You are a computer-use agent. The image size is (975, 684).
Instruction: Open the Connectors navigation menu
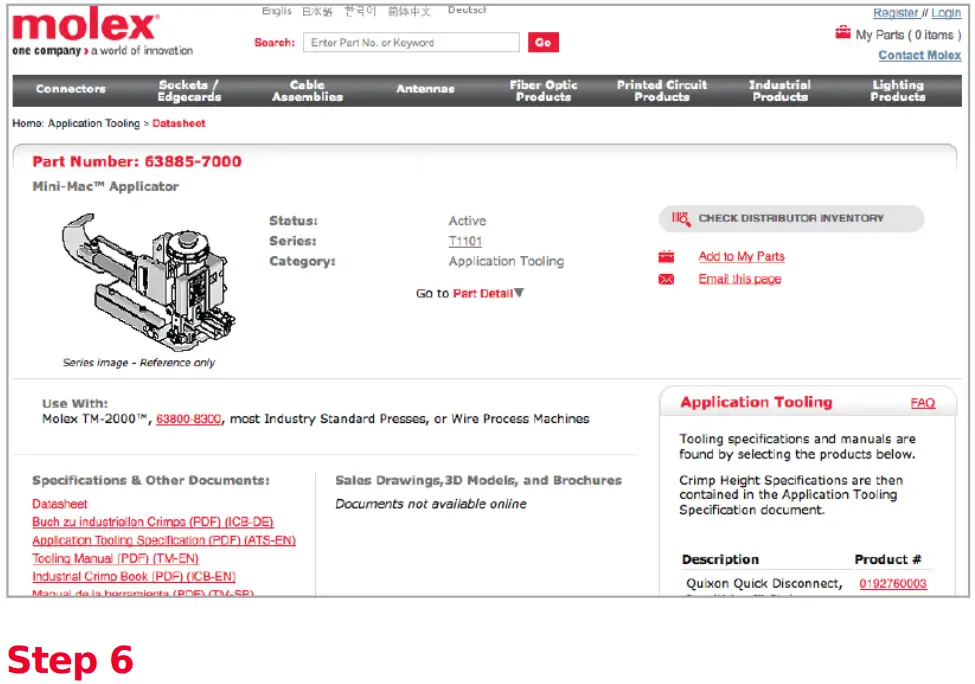pyautogui.click(x=69, y=90)
